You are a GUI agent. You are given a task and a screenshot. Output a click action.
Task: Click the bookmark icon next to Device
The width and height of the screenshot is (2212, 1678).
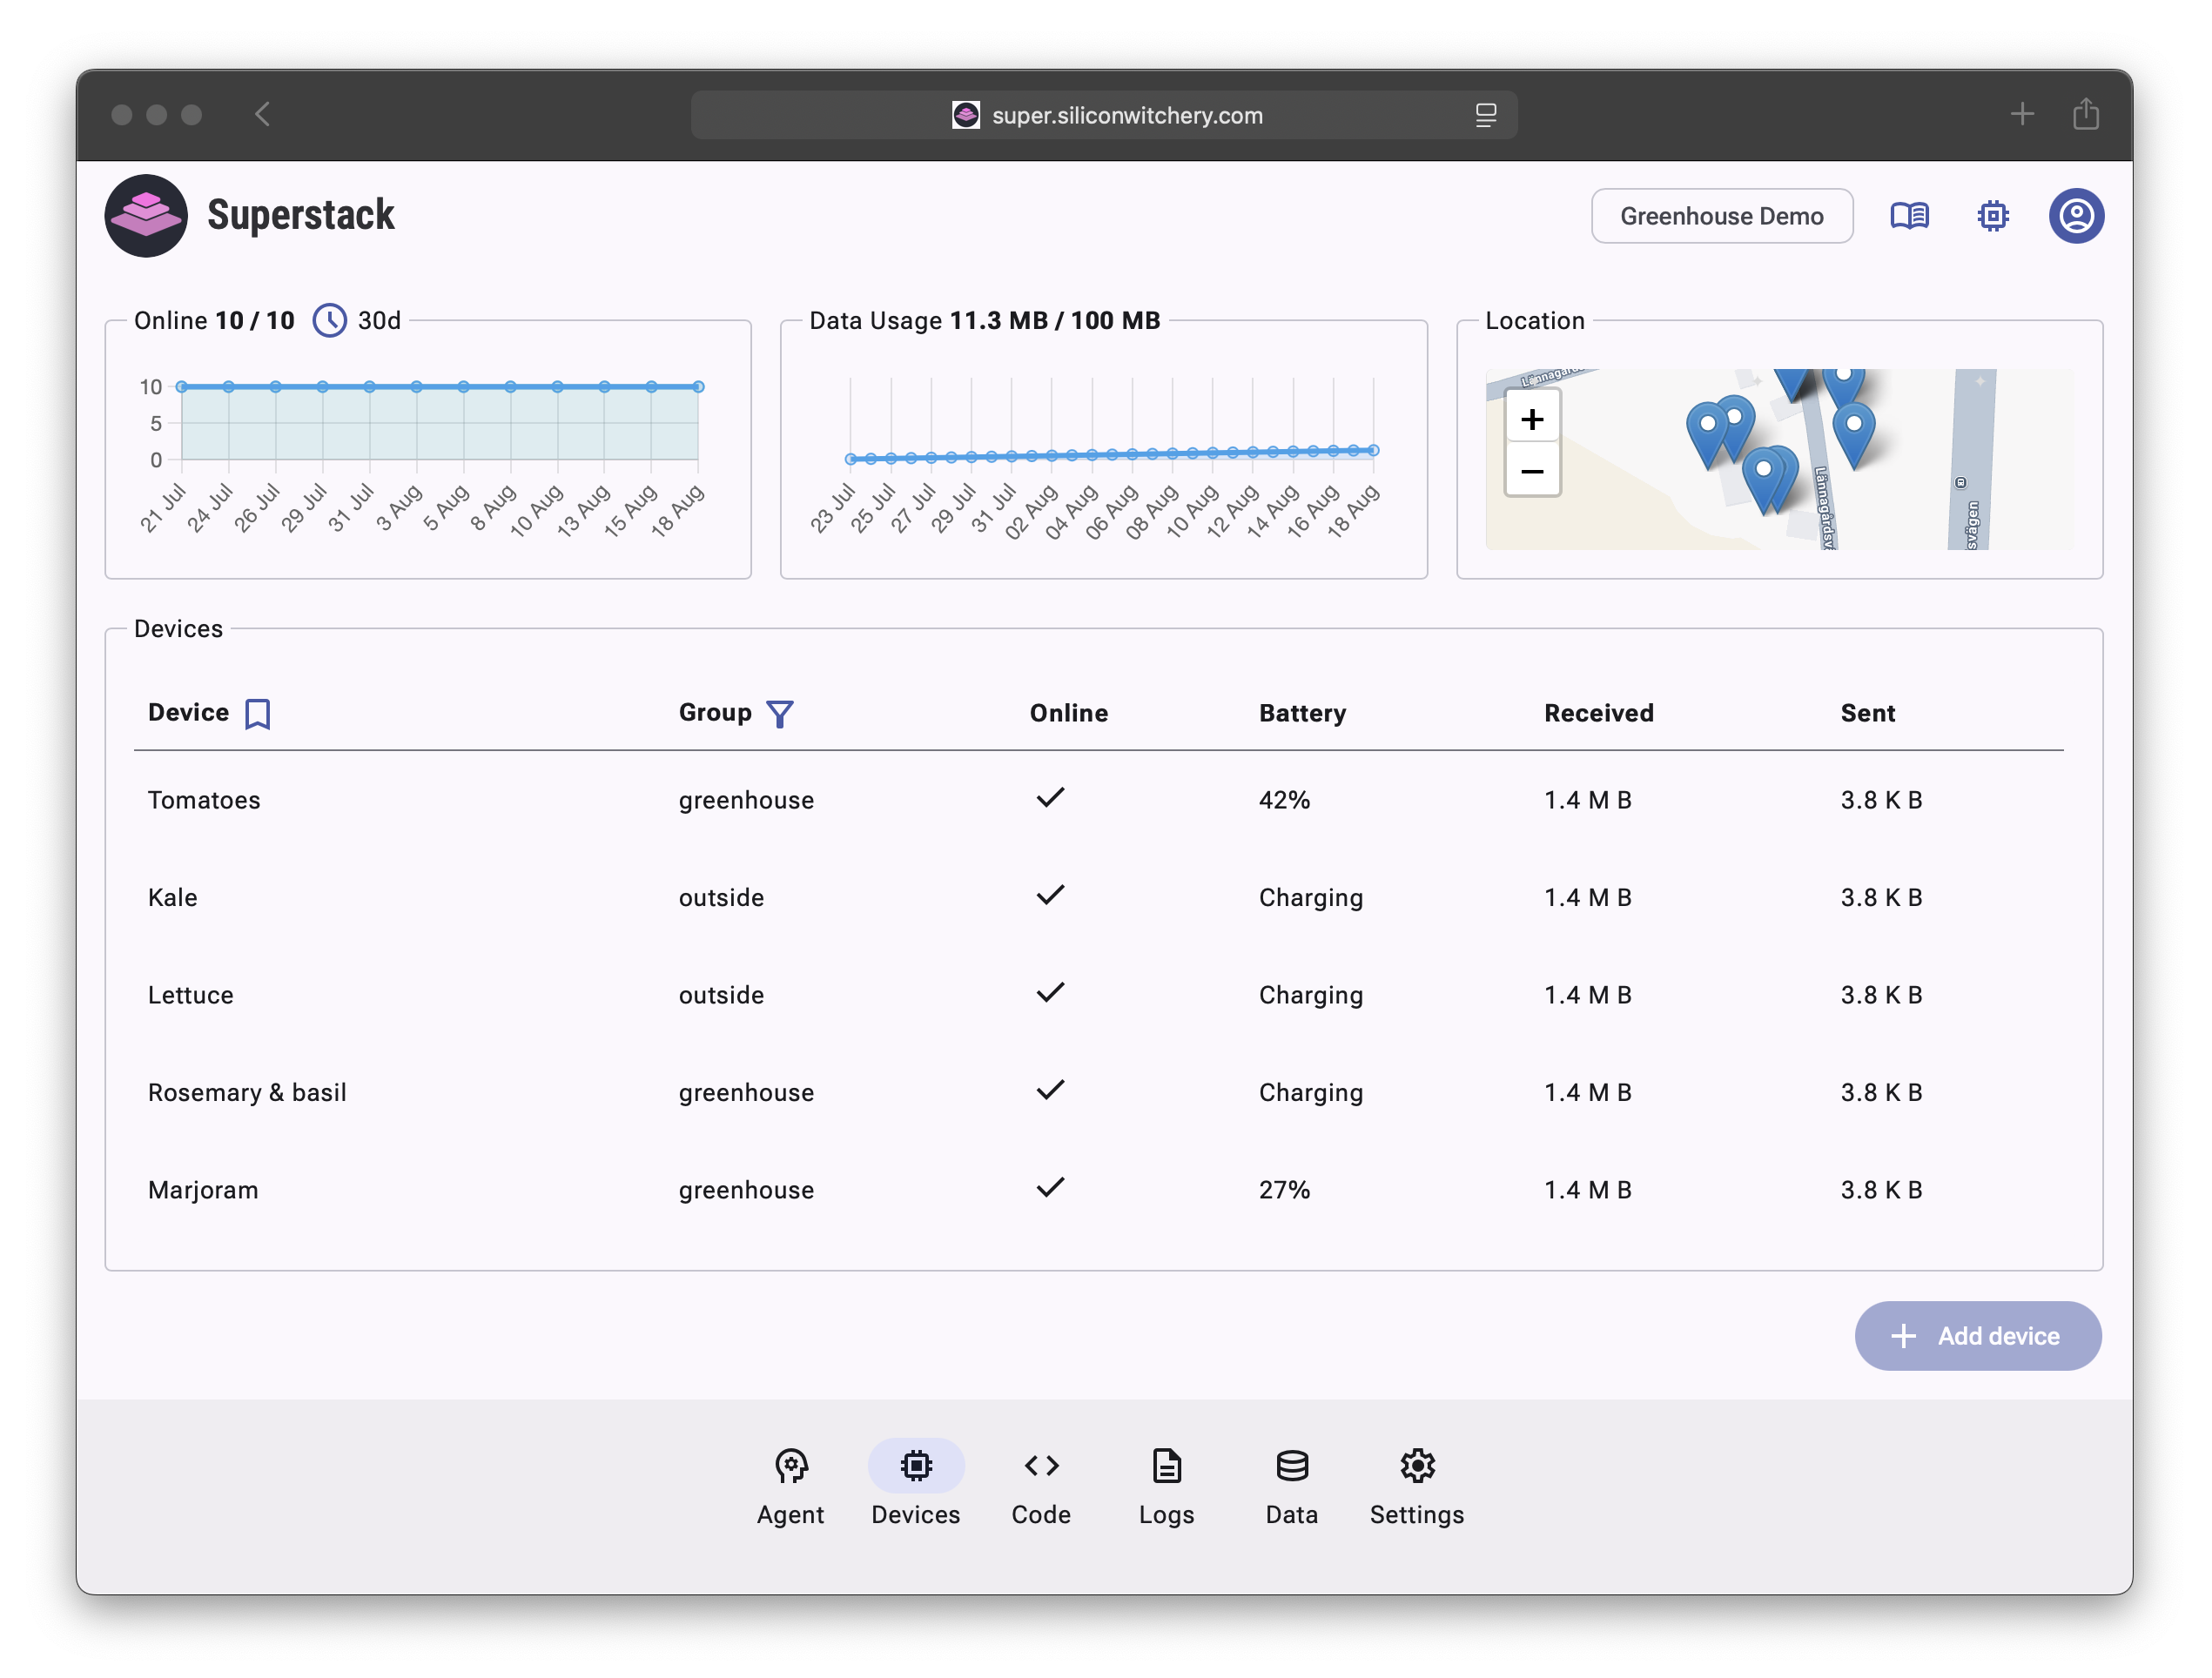pyautogui.click(x=257, y=714)
